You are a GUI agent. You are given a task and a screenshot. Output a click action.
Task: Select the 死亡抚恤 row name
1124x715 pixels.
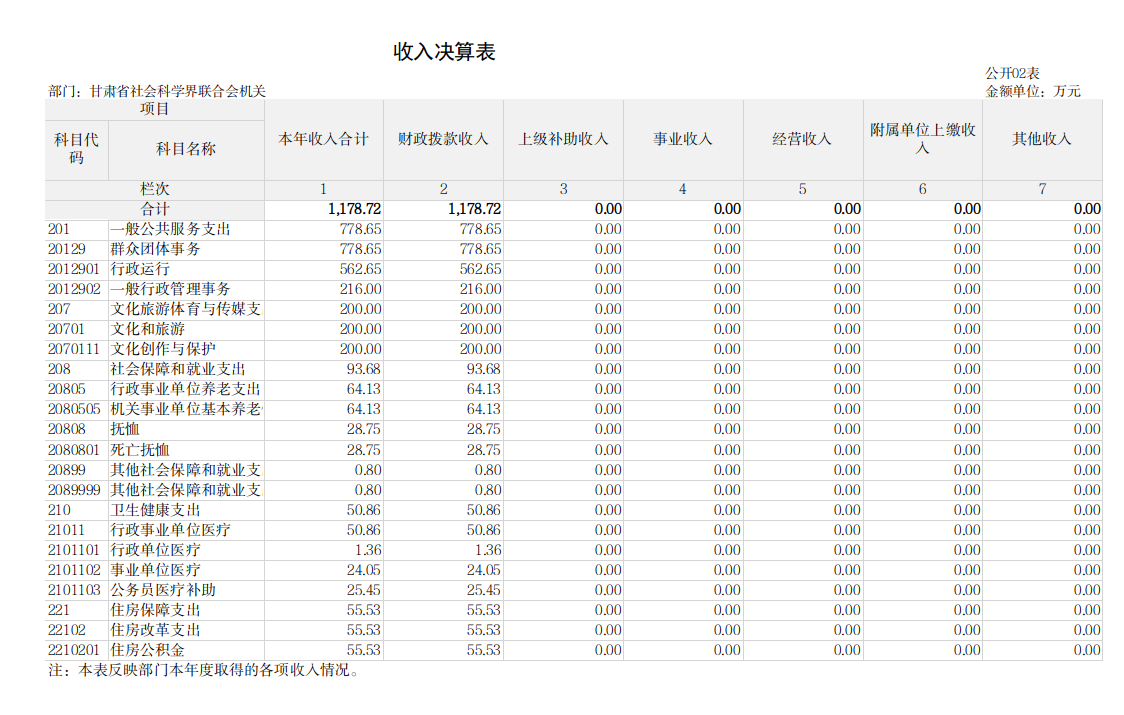point(140,450)
